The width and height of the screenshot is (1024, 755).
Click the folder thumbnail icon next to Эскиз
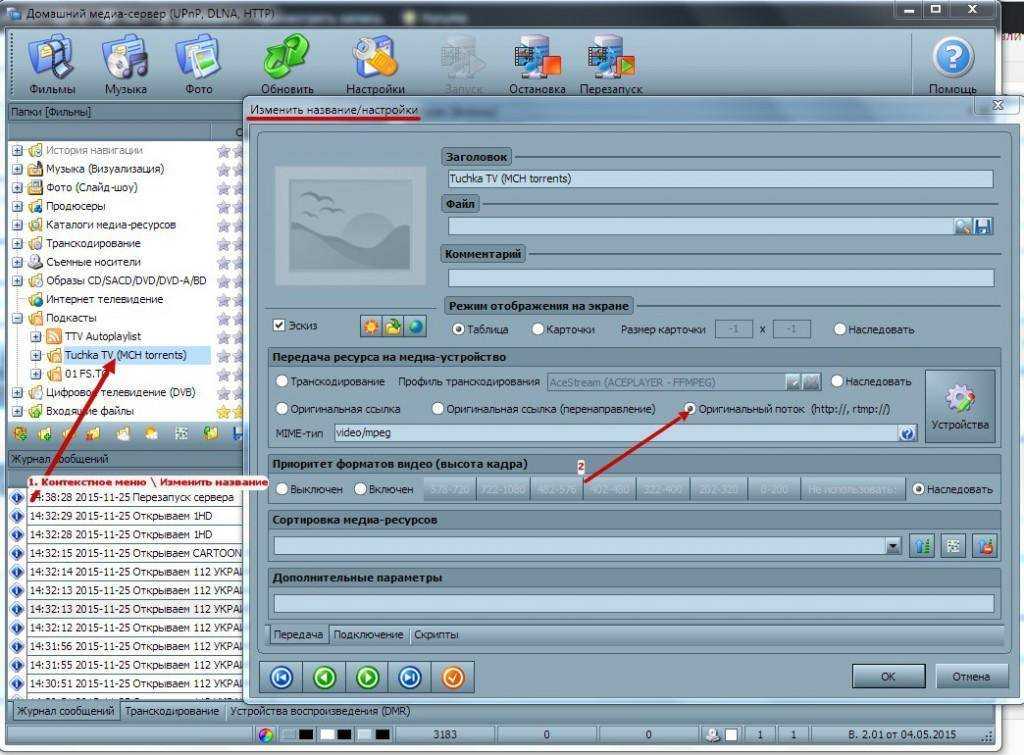point(393,327)
